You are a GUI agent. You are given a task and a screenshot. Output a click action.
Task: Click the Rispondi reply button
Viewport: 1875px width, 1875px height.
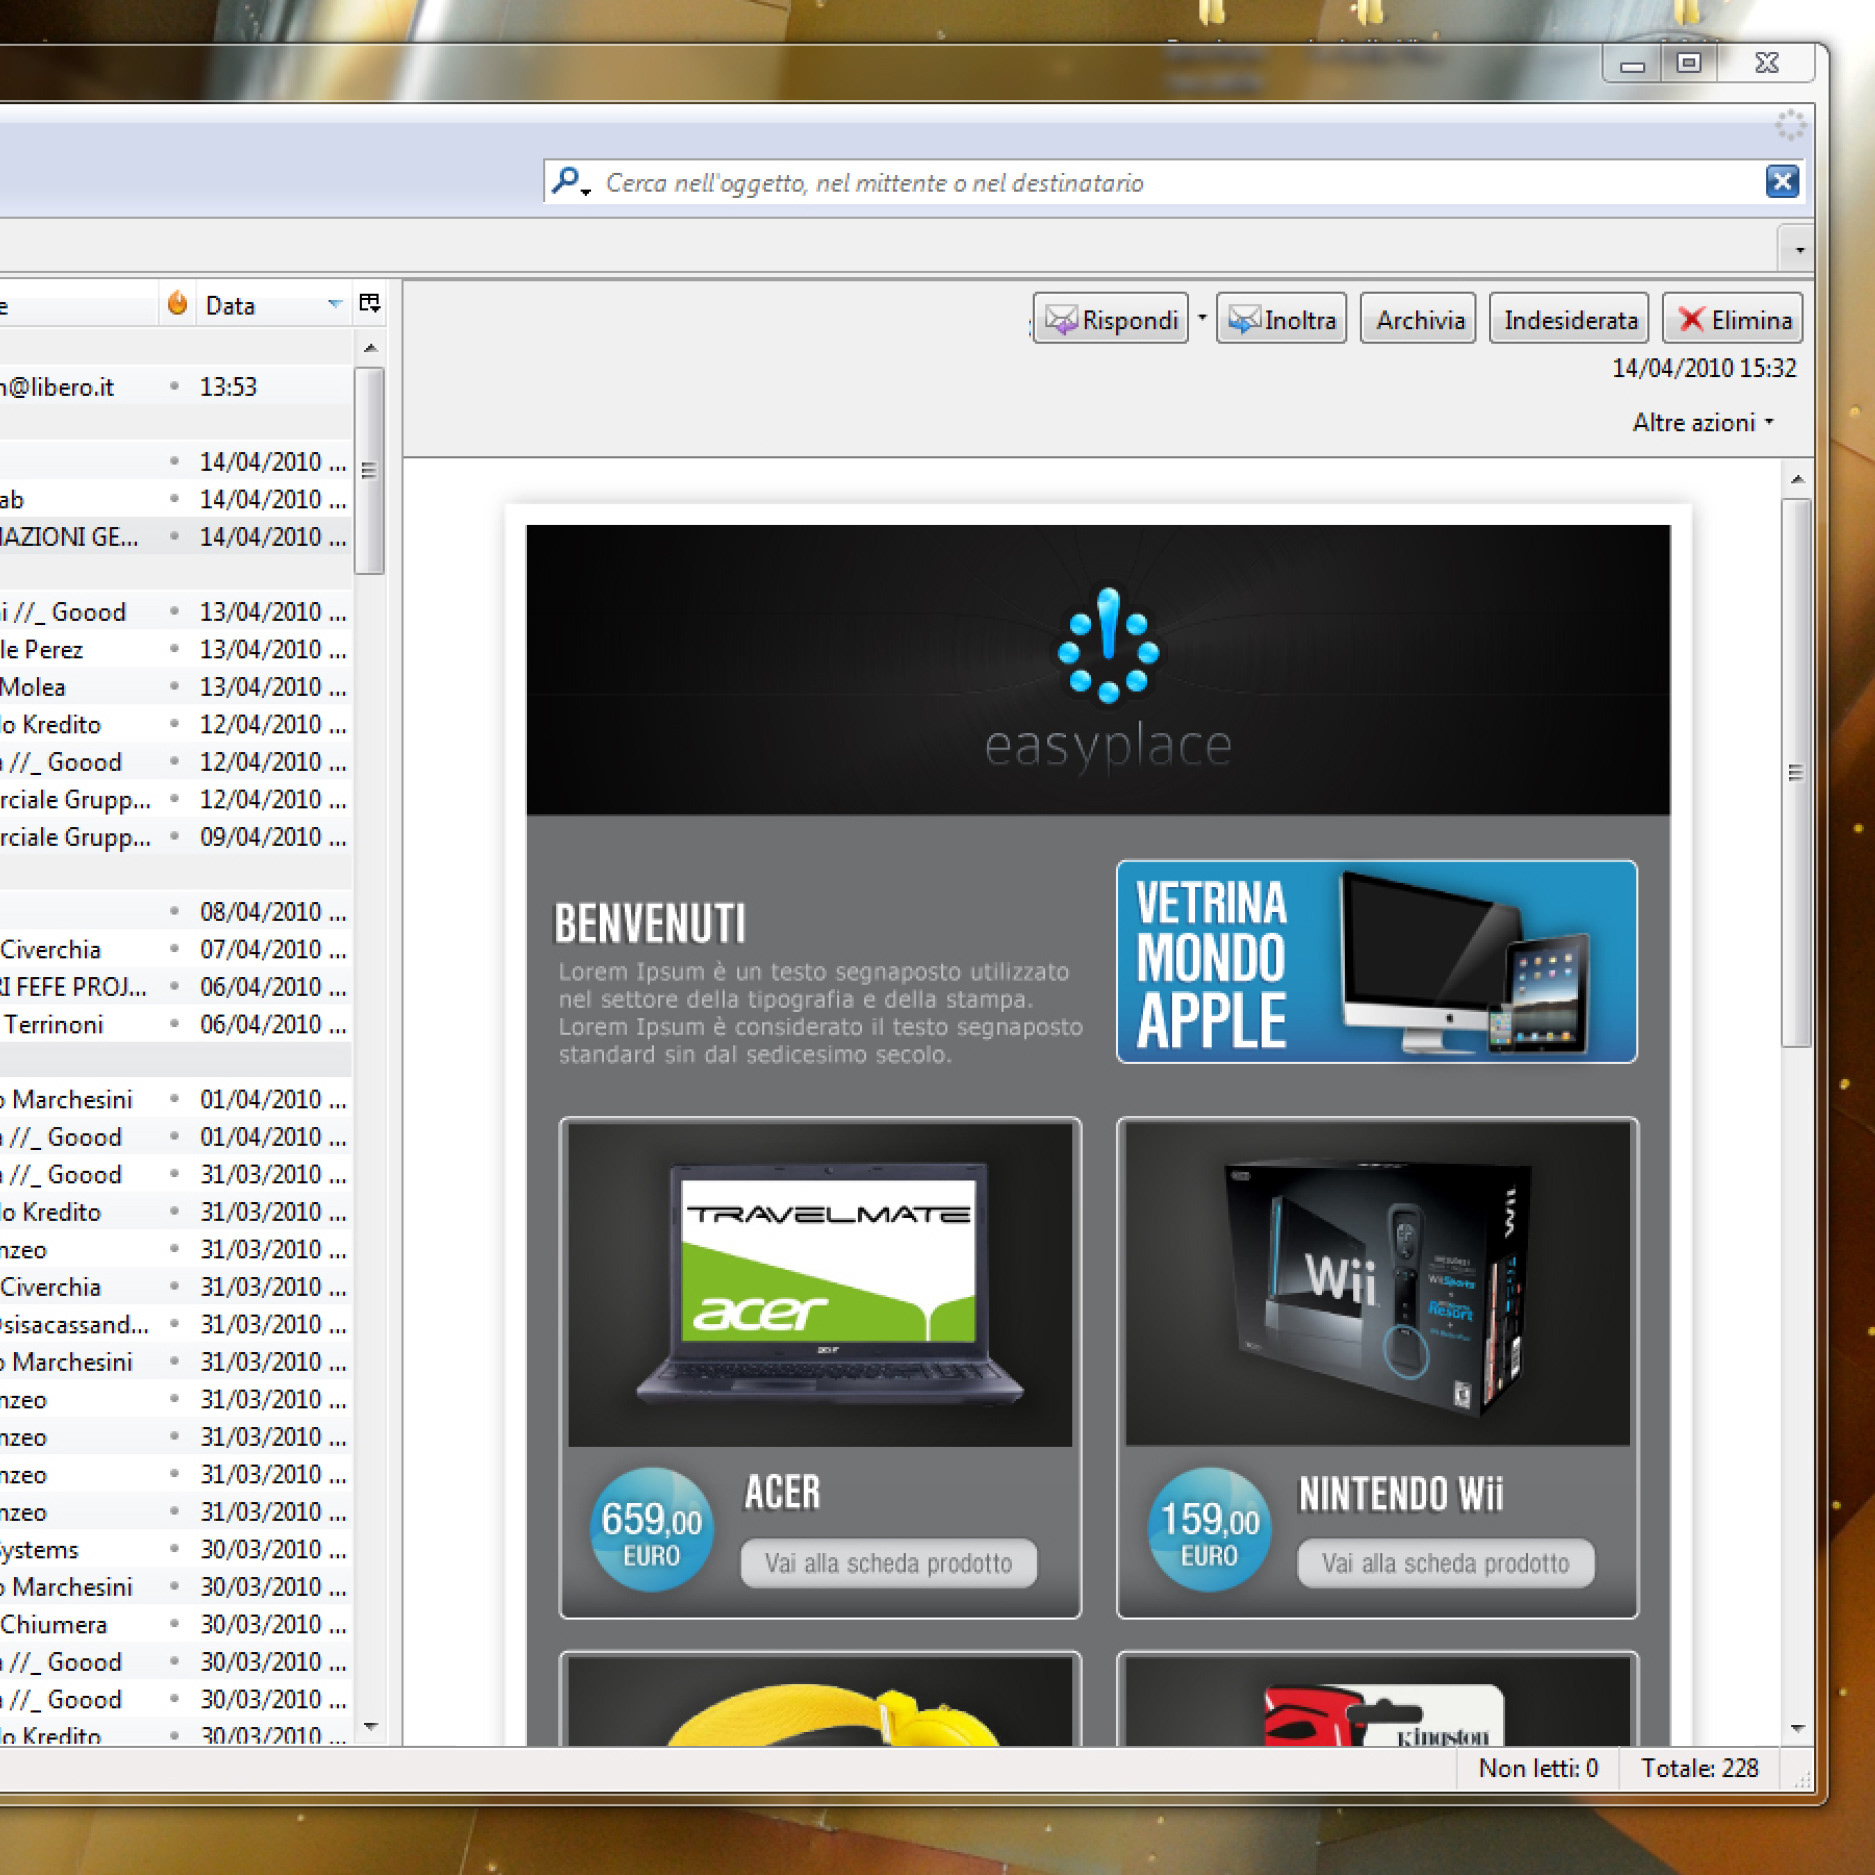click(1111, 319)
